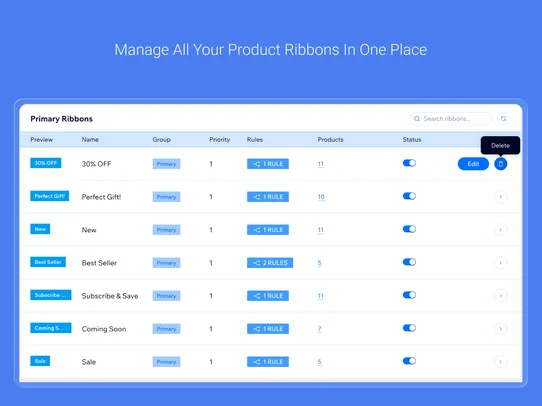Open 1 RULE badge for Coming Soon
Image resolution: width=542 pixels, height=406 pixels.
(268, 329)
